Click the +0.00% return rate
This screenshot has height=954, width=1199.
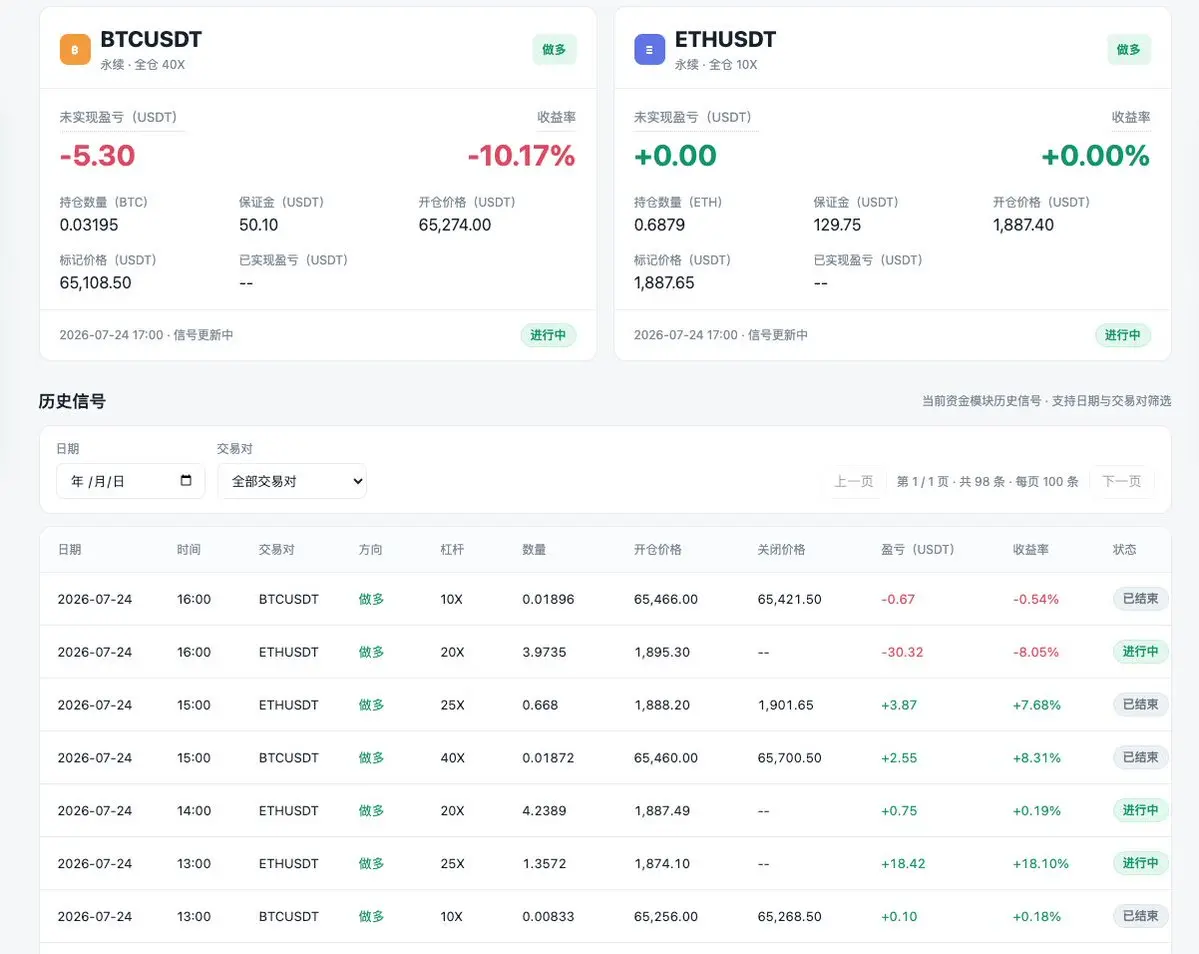pos(1096,156)
